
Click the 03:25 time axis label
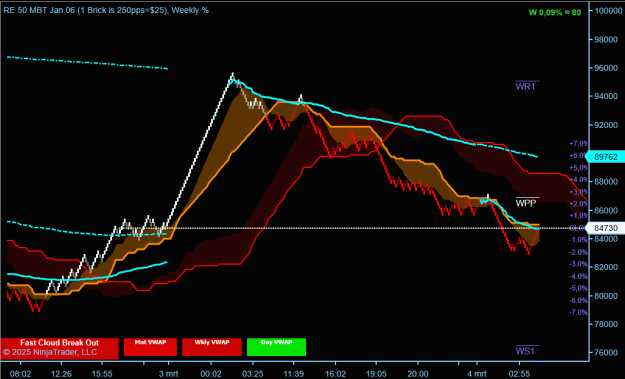coord(253,374)
